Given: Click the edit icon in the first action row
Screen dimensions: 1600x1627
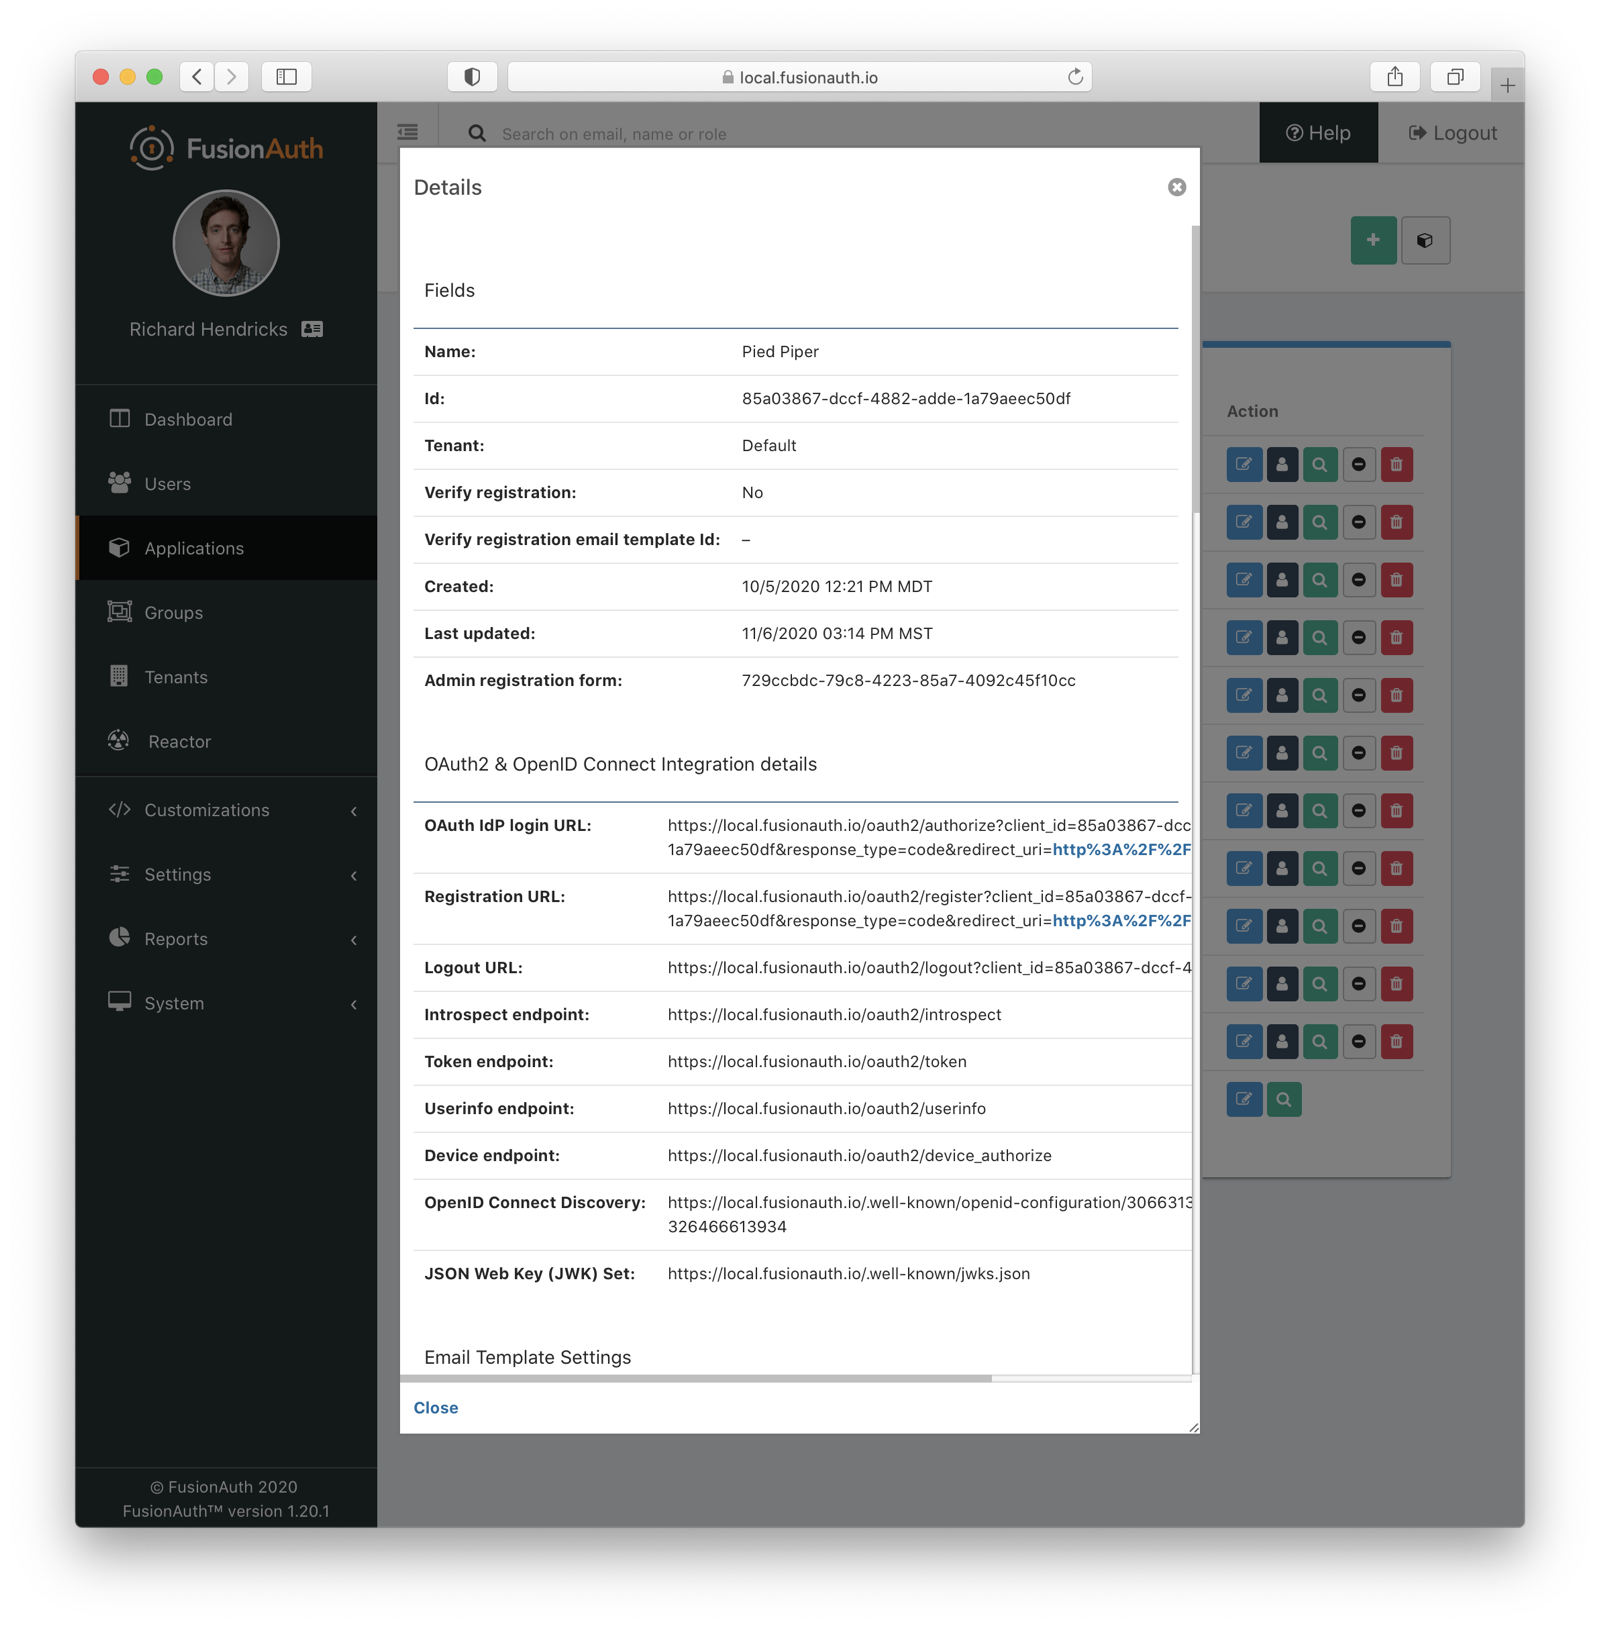Looking at the screenshot, I should point(1244,464).
